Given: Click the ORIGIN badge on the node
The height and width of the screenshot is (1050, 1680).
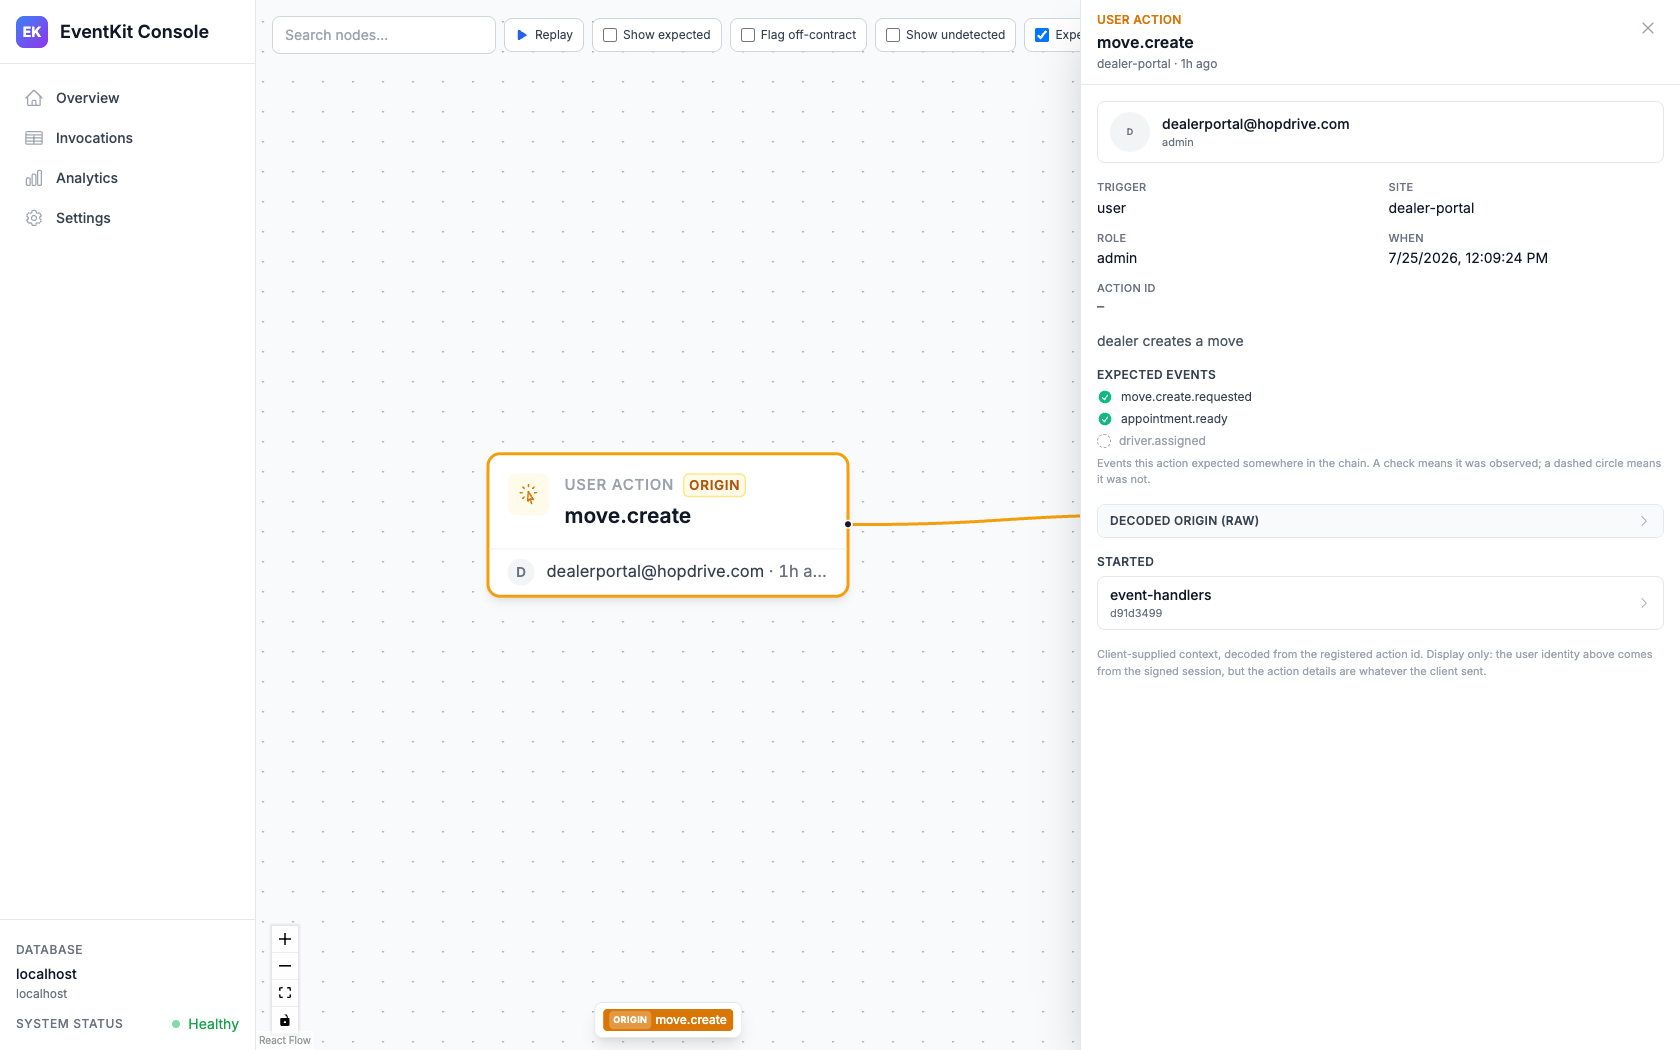Looking at the screenshot, I should point(714,485).
